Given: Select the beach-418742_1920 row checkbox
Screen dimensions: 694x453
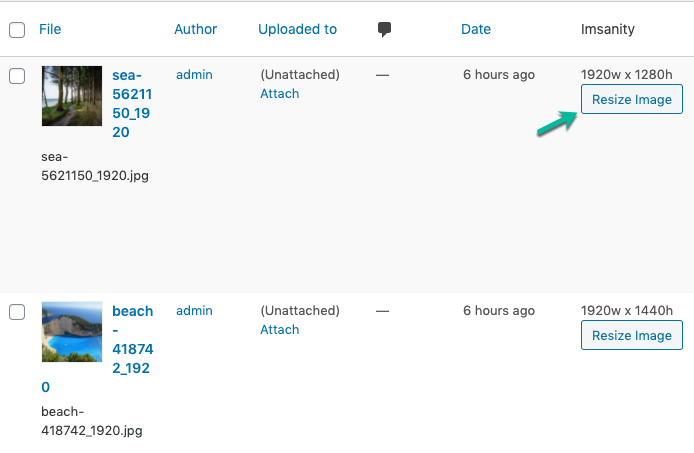Looking at the screenshot, I should 17,312.
